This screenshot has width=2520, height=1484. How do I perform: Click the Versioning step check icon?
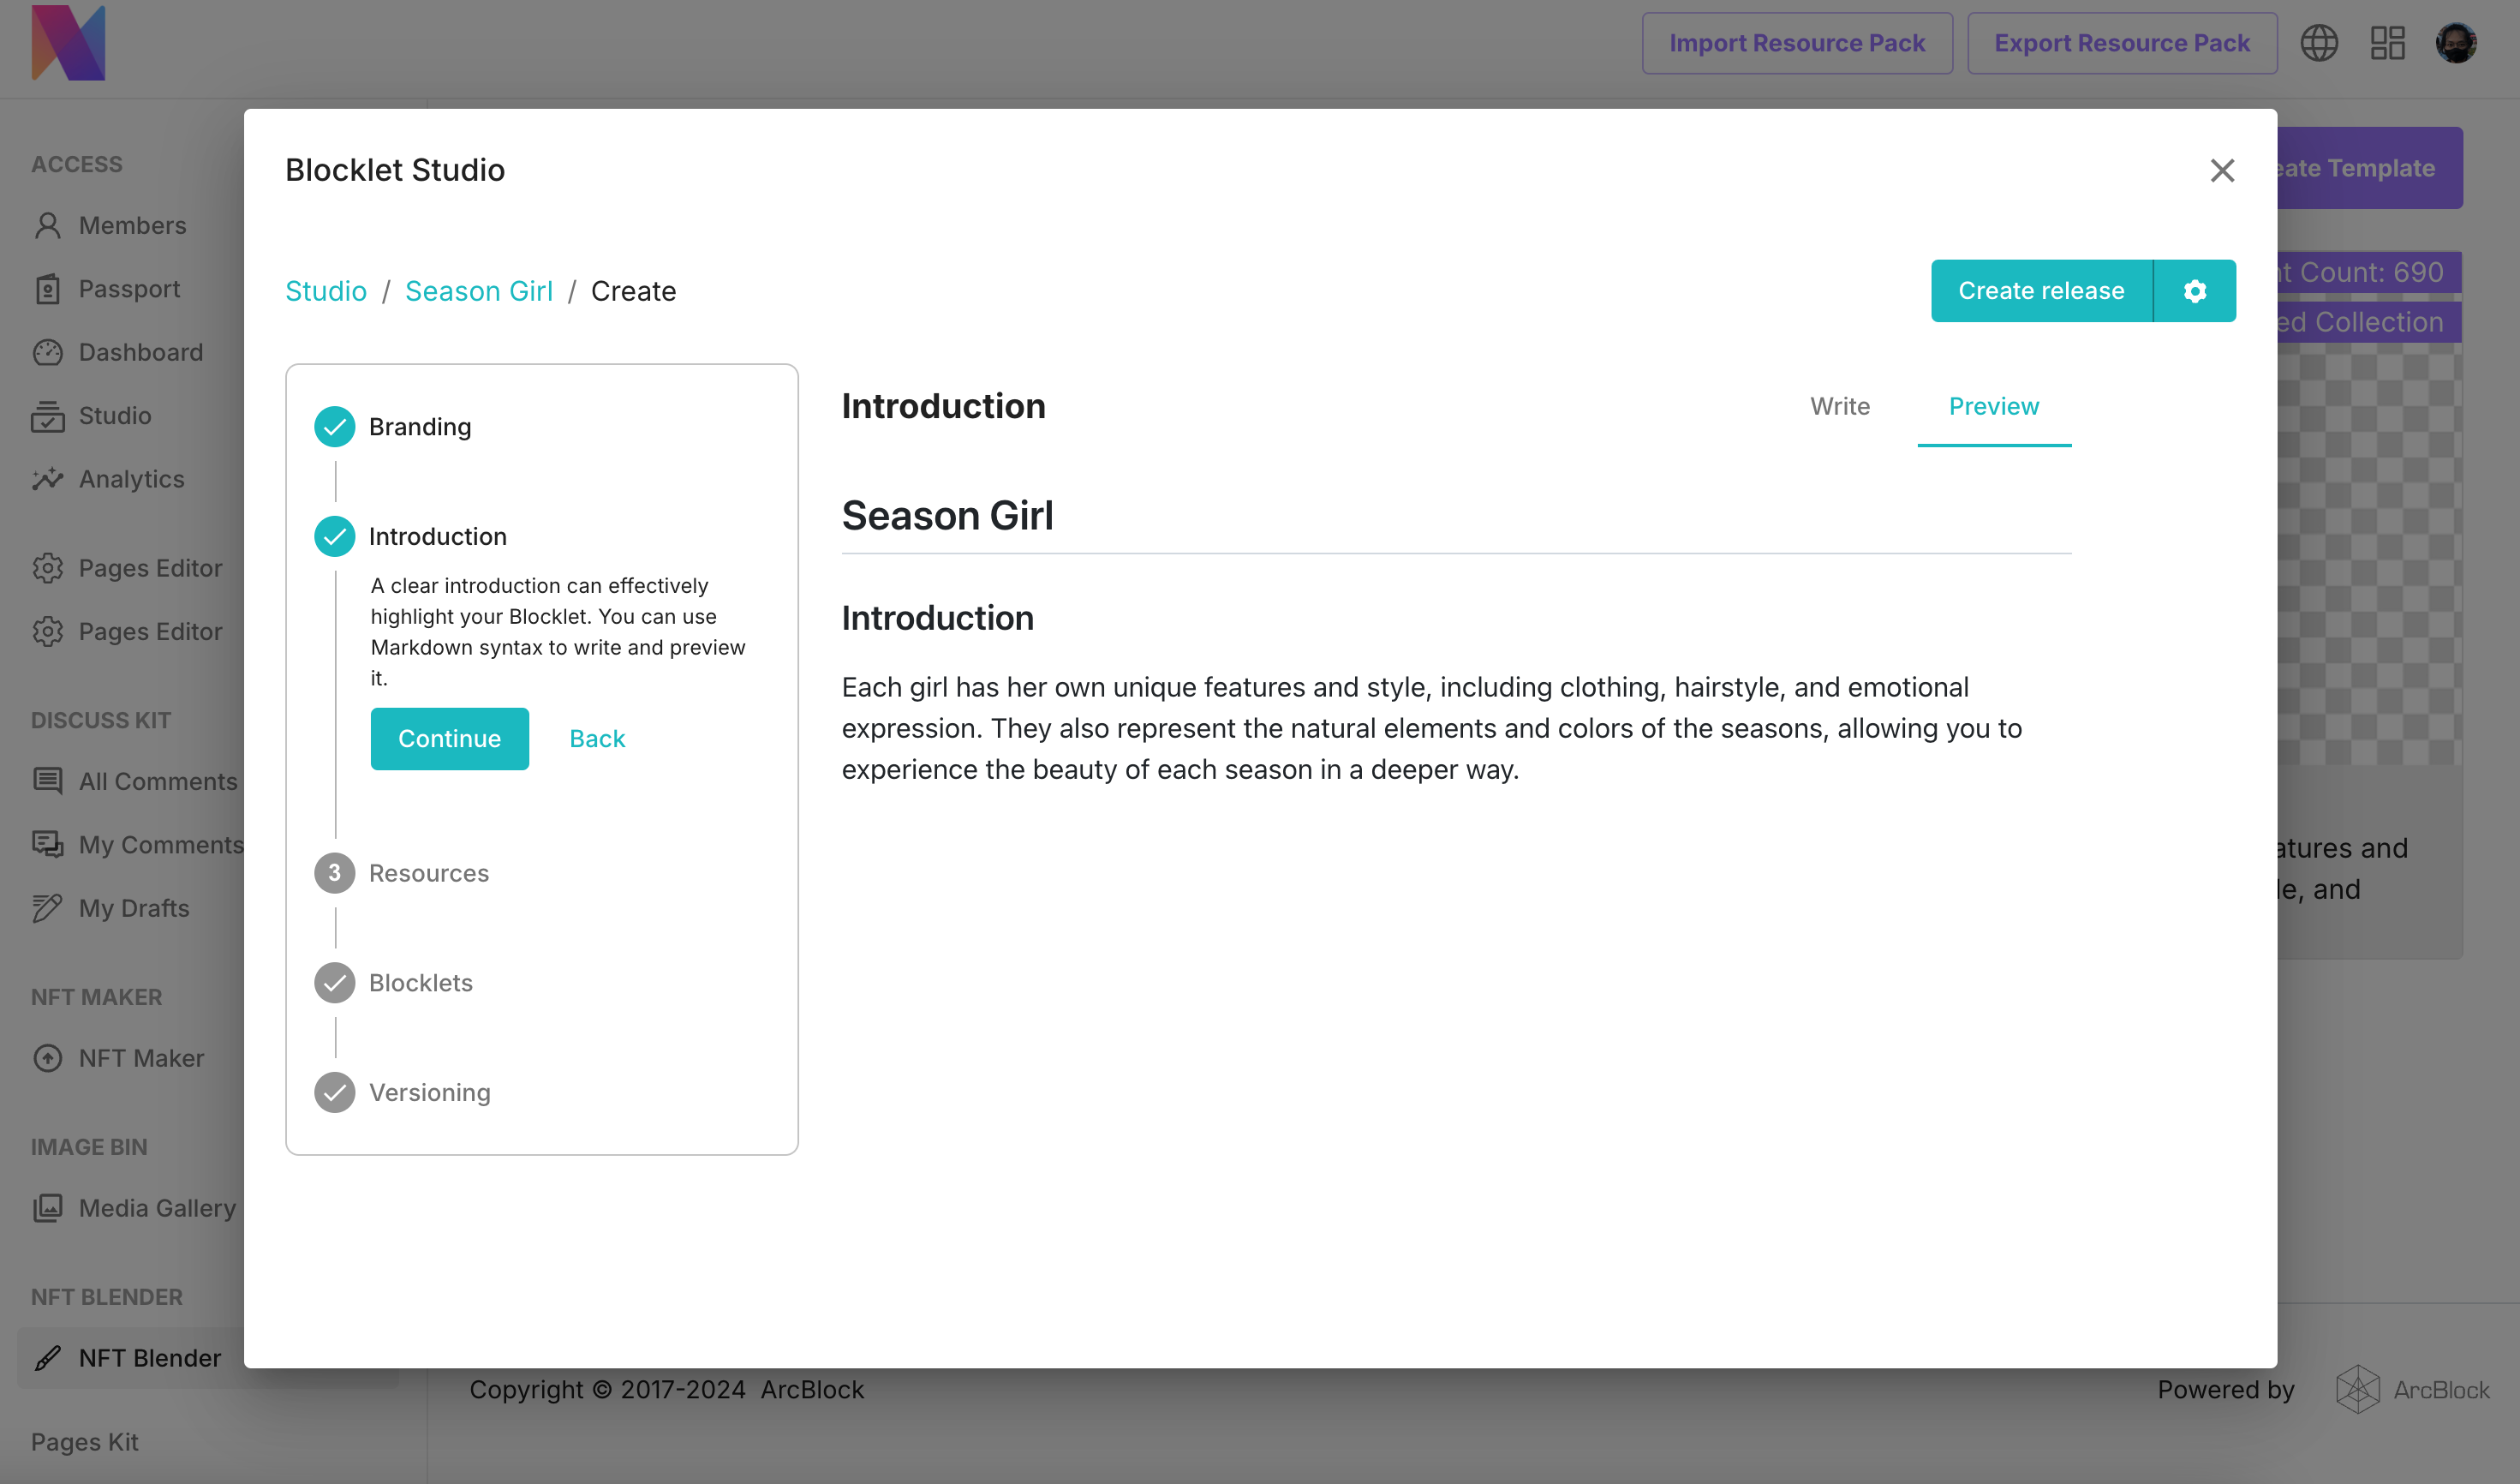335,1093
